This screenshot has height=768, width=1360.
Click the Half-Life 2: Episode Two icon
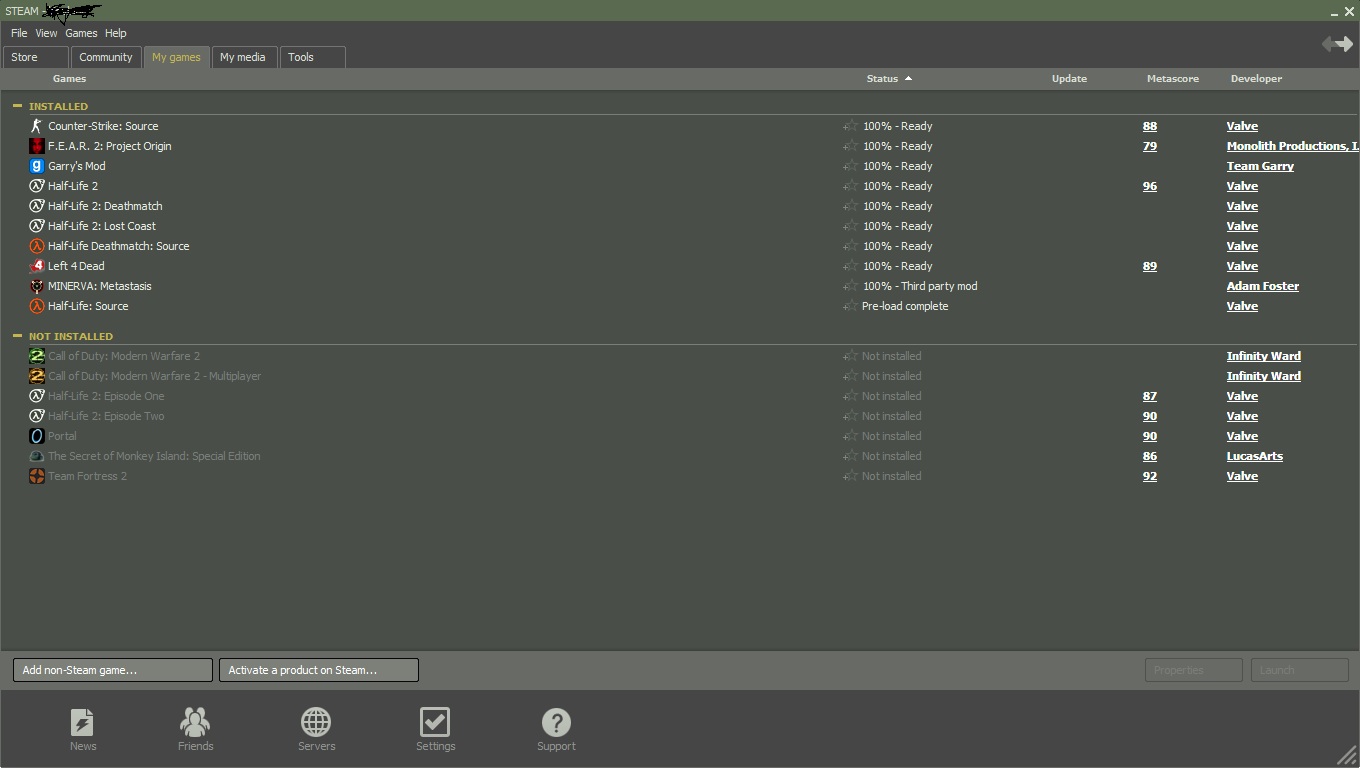tap(37, 416)
